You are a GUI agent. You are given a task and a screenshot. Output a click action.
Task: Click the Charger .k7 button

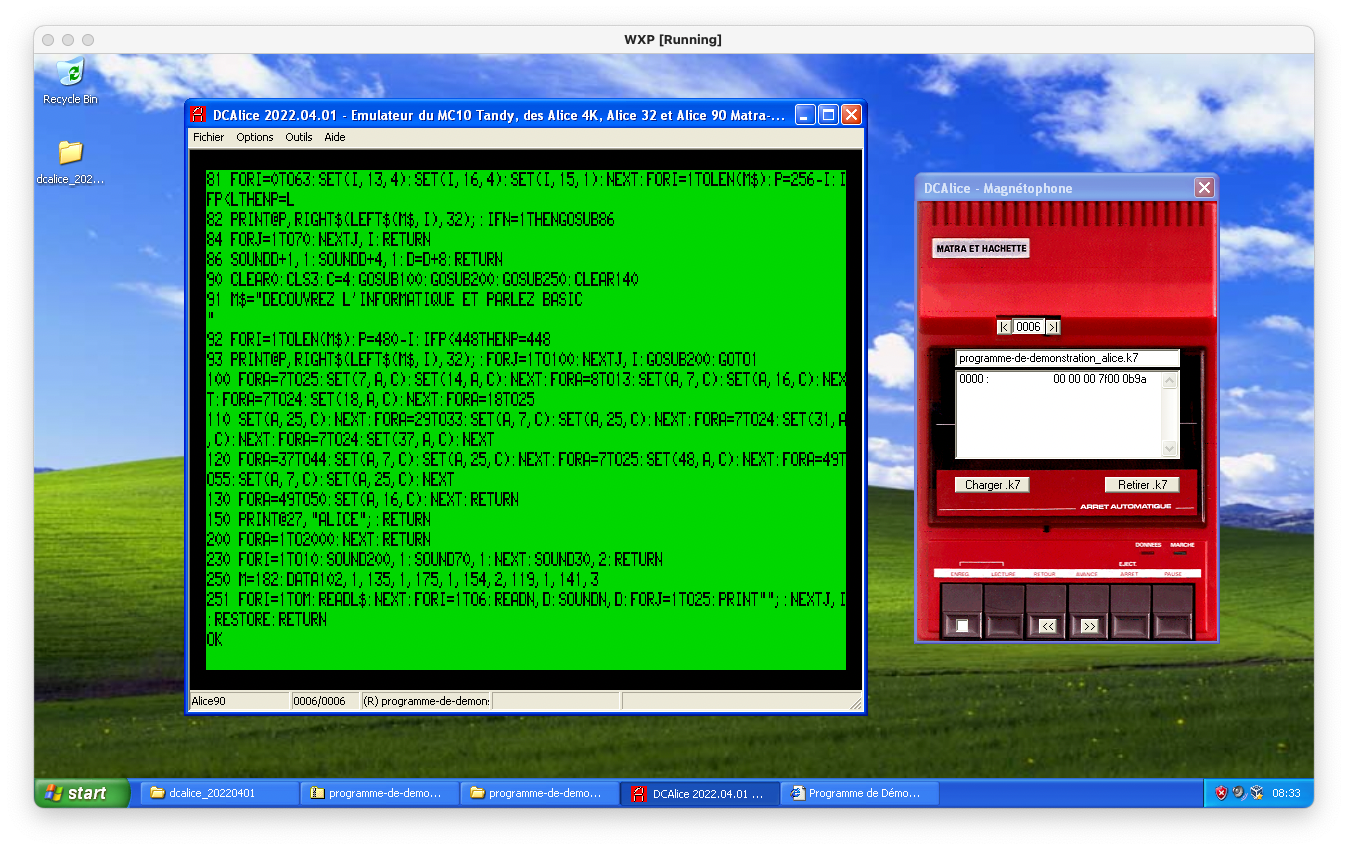[993, 485]
